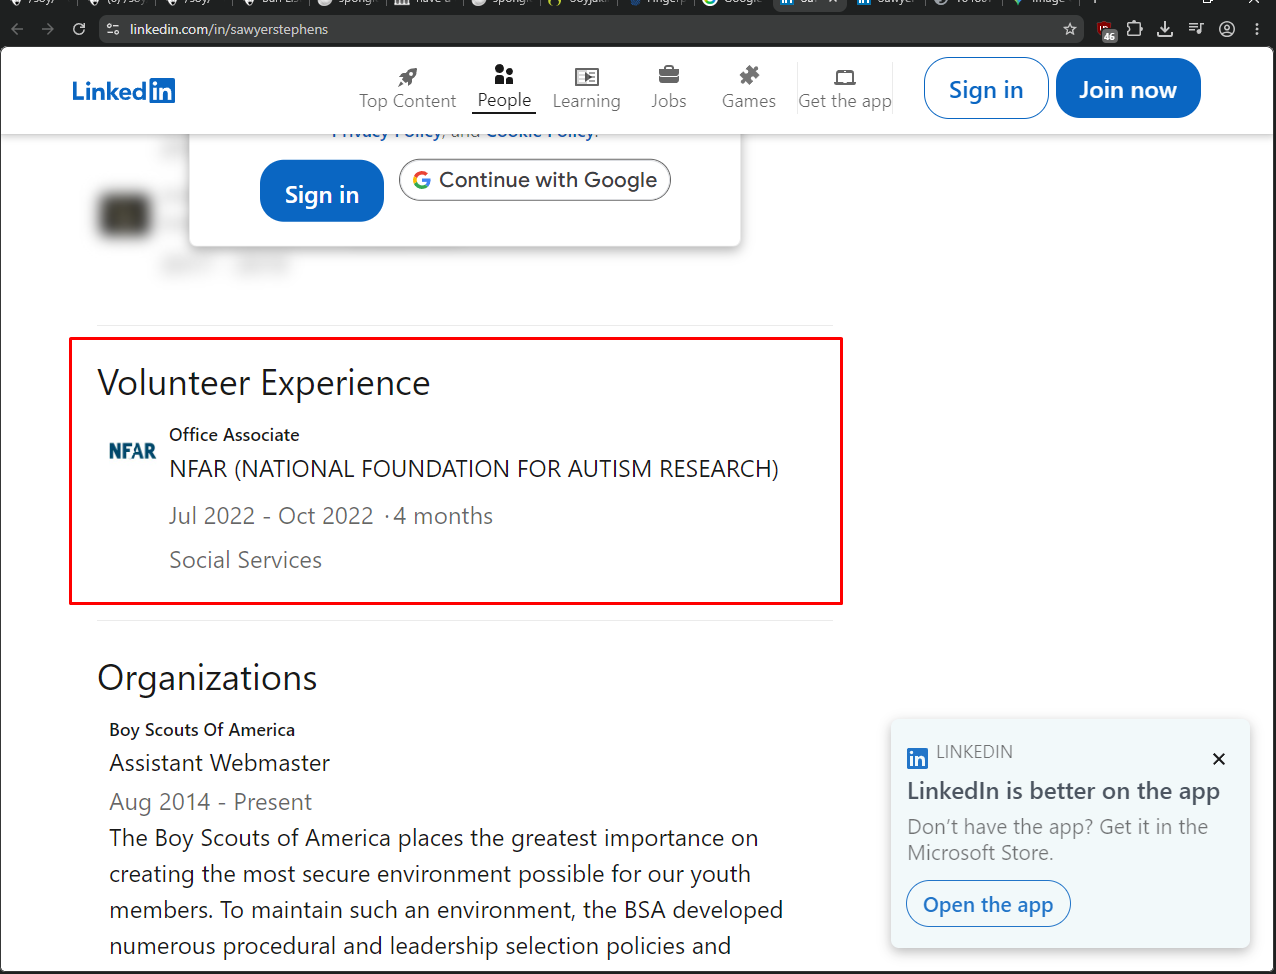Click the LinkedIn logo

[x=123, y=91]
